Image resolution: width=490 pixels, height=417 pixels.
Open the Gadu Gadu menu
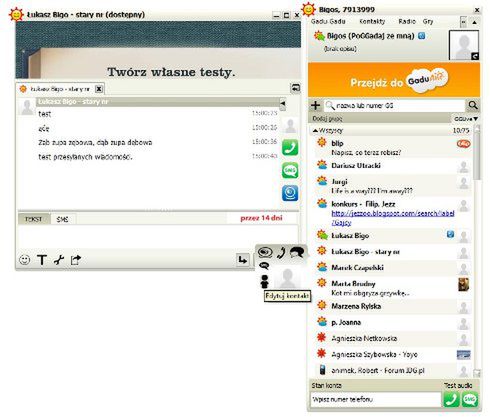click(x=328, y=21)
